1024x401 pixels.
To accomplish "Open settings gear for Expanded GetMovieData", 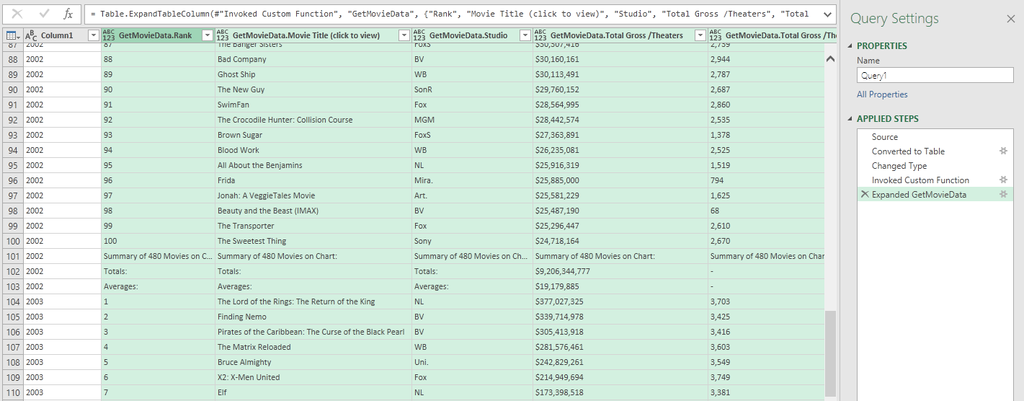I will pos(1004,195).
